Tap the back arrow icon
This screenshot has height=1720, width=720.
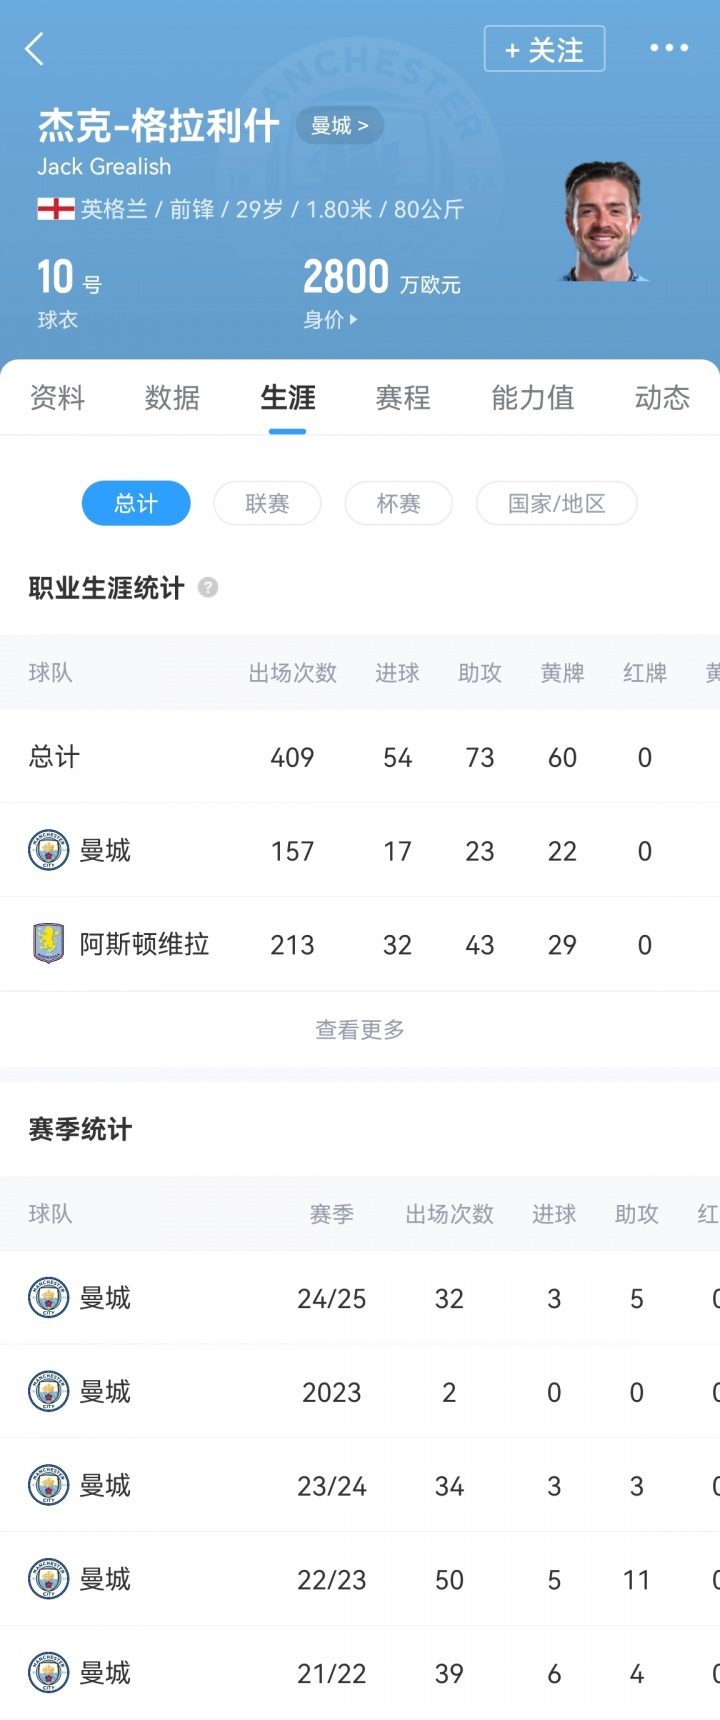[35, 48]
